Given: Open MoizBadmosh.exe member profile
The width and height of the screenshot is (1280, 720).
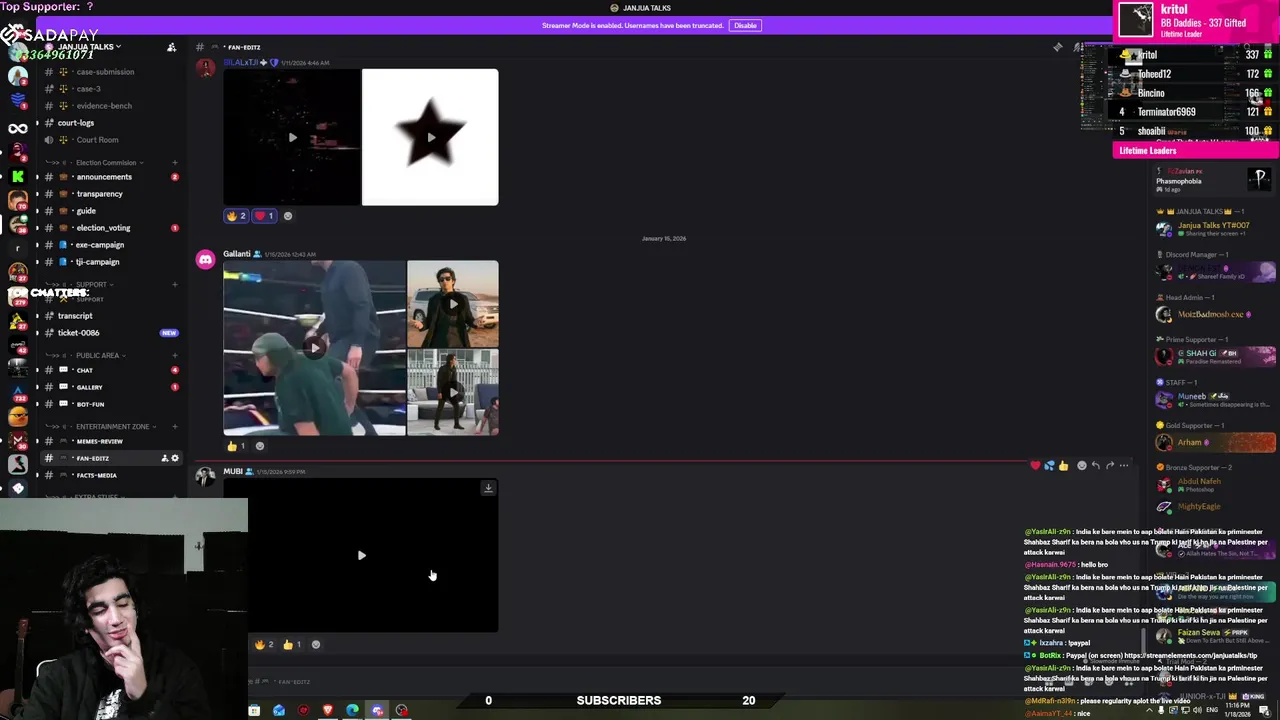Looking at the screenshot, I should point(1215,314).
